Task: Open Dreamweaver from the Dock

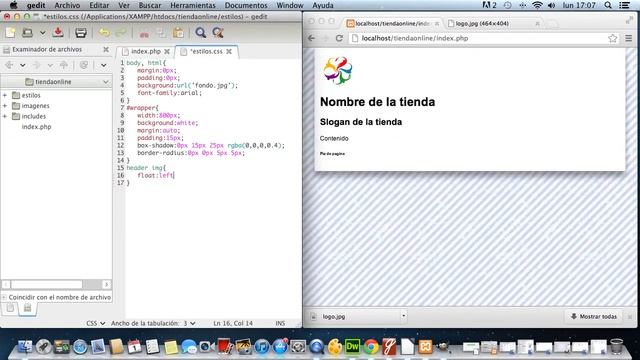Action: tap(353, 347)
